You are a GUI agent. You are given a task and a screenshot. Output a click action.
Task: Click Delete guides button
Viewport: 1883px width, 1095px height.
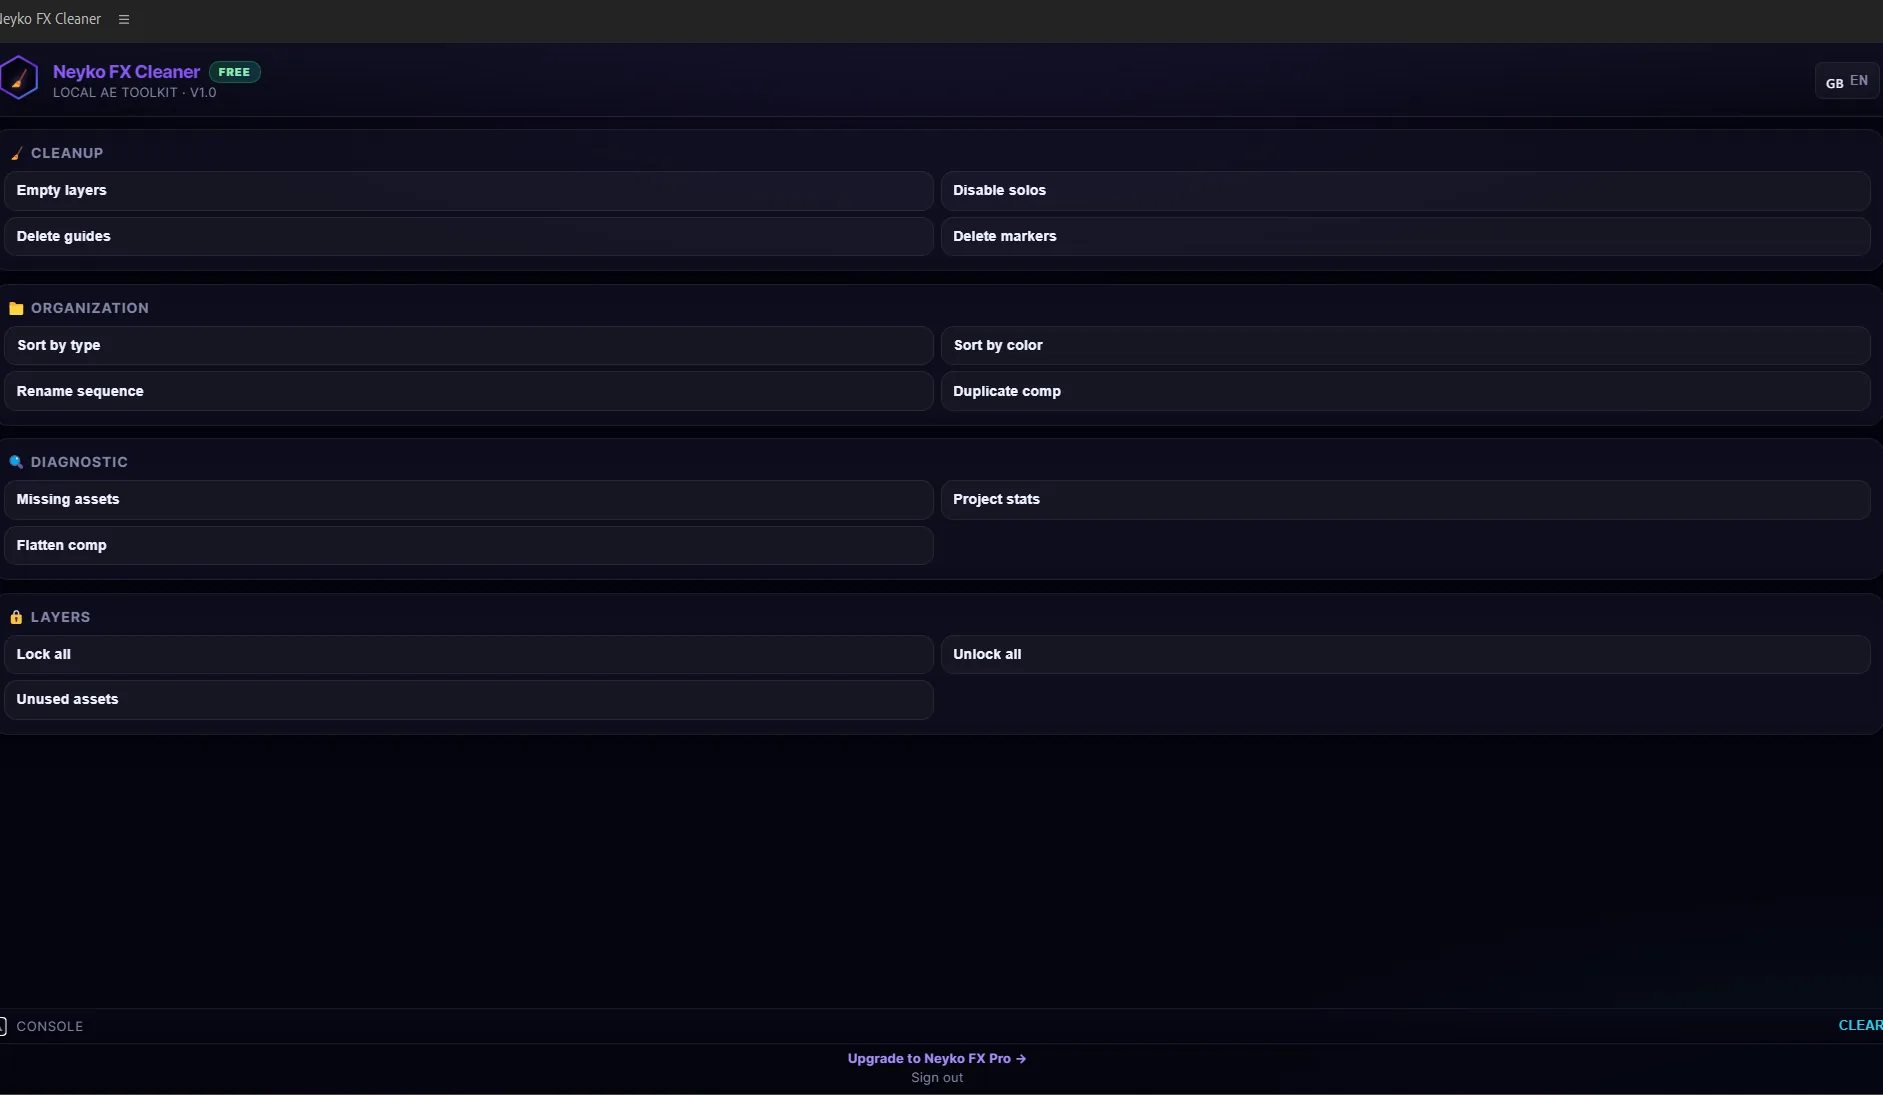pos(469,236)
